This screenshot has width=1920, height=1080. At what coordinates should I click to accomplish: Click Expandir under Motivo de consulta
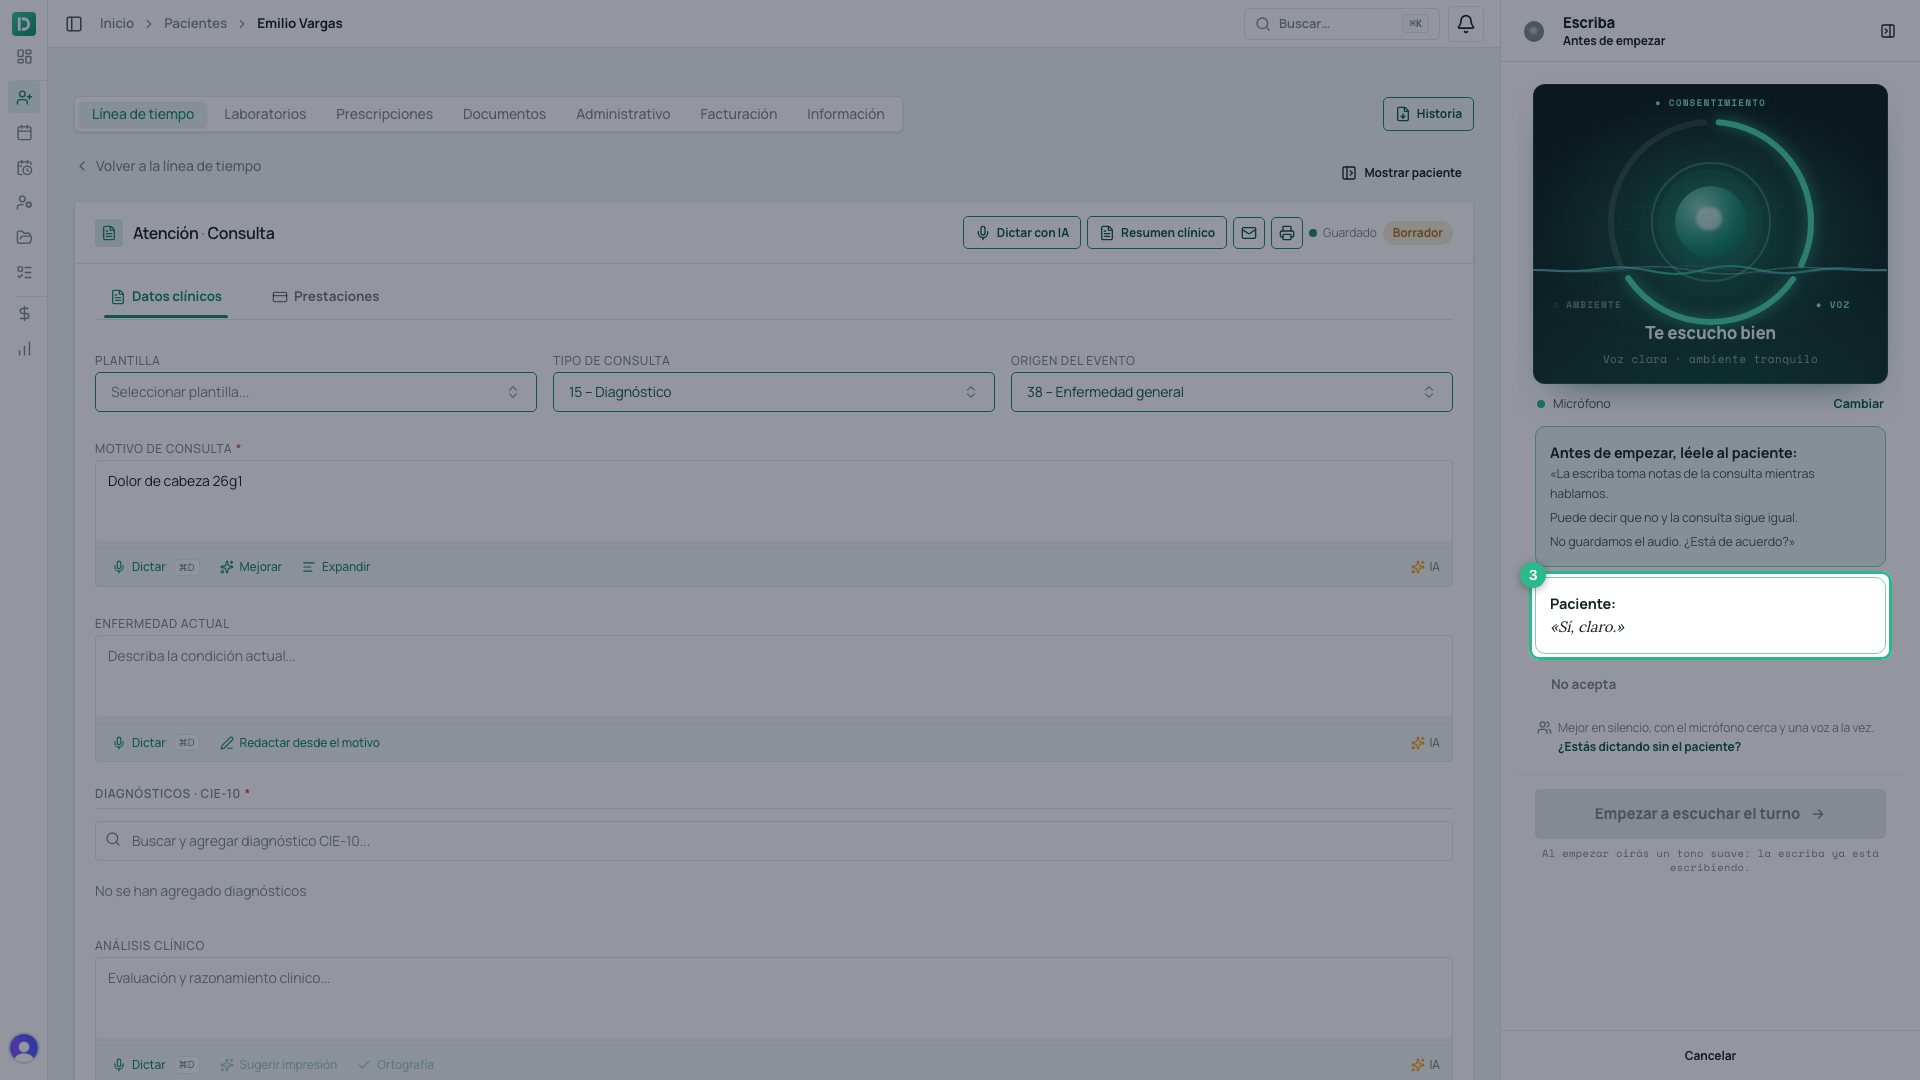336,567
